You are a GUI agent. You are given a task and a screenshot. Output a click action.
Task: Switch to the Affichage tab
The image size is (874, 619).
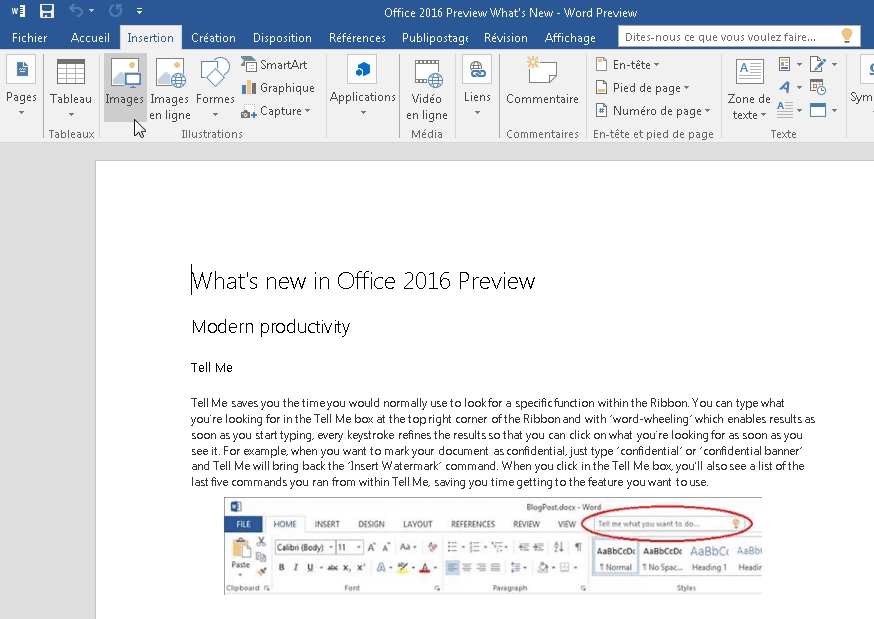[570, 37]
